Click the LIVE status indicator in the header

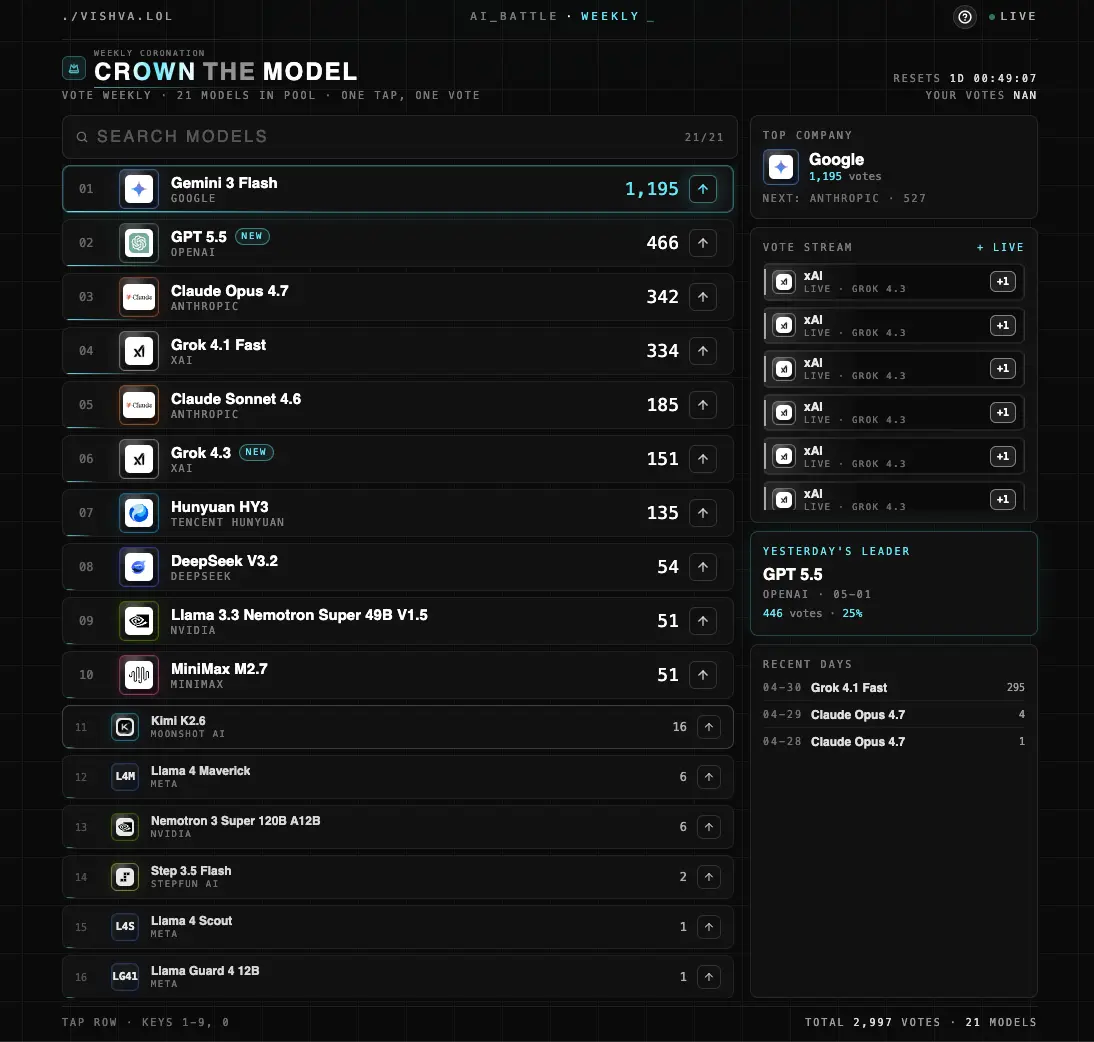(x=1012, y=16)
